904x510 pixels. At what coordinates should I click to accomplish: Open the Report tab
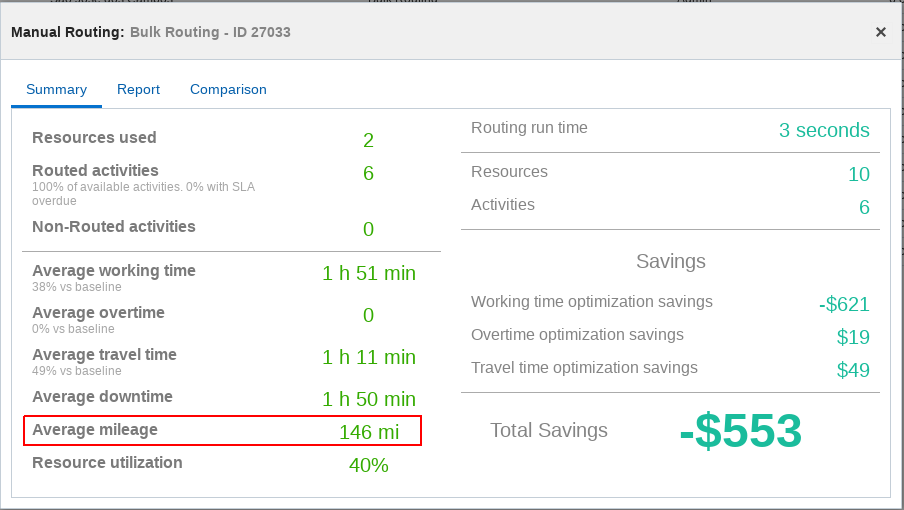[x=138, y=89]
